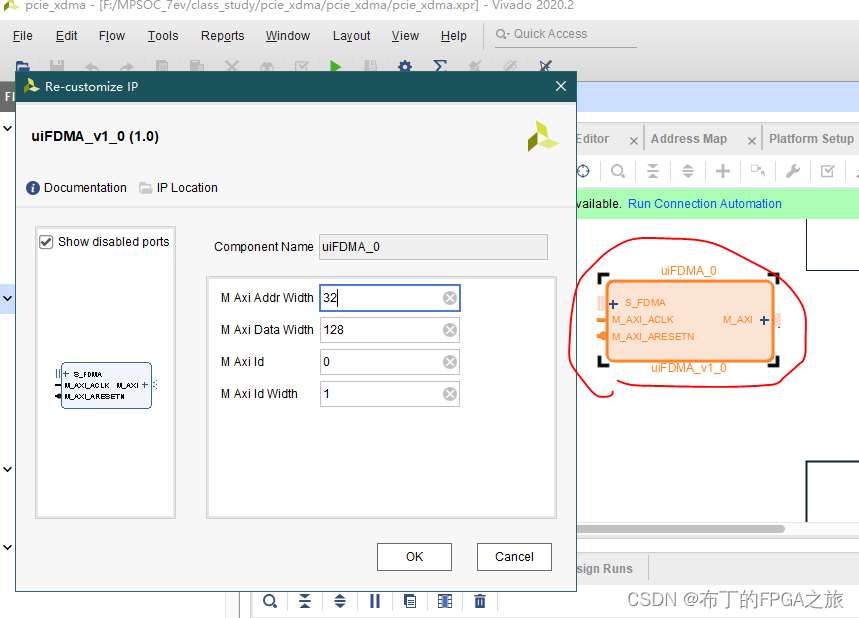Click OK to apply IP settings
Image resolution: width=859 pixels, height=618 pixels.
pyautogui.click(x=414, y=557)
